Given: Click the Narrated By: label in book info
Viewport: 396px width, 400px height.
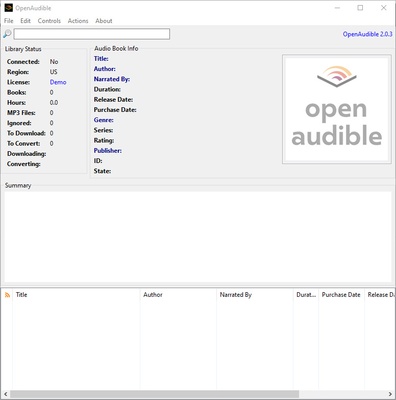Looking at the screenshot, I should click(x=112, y=79).
